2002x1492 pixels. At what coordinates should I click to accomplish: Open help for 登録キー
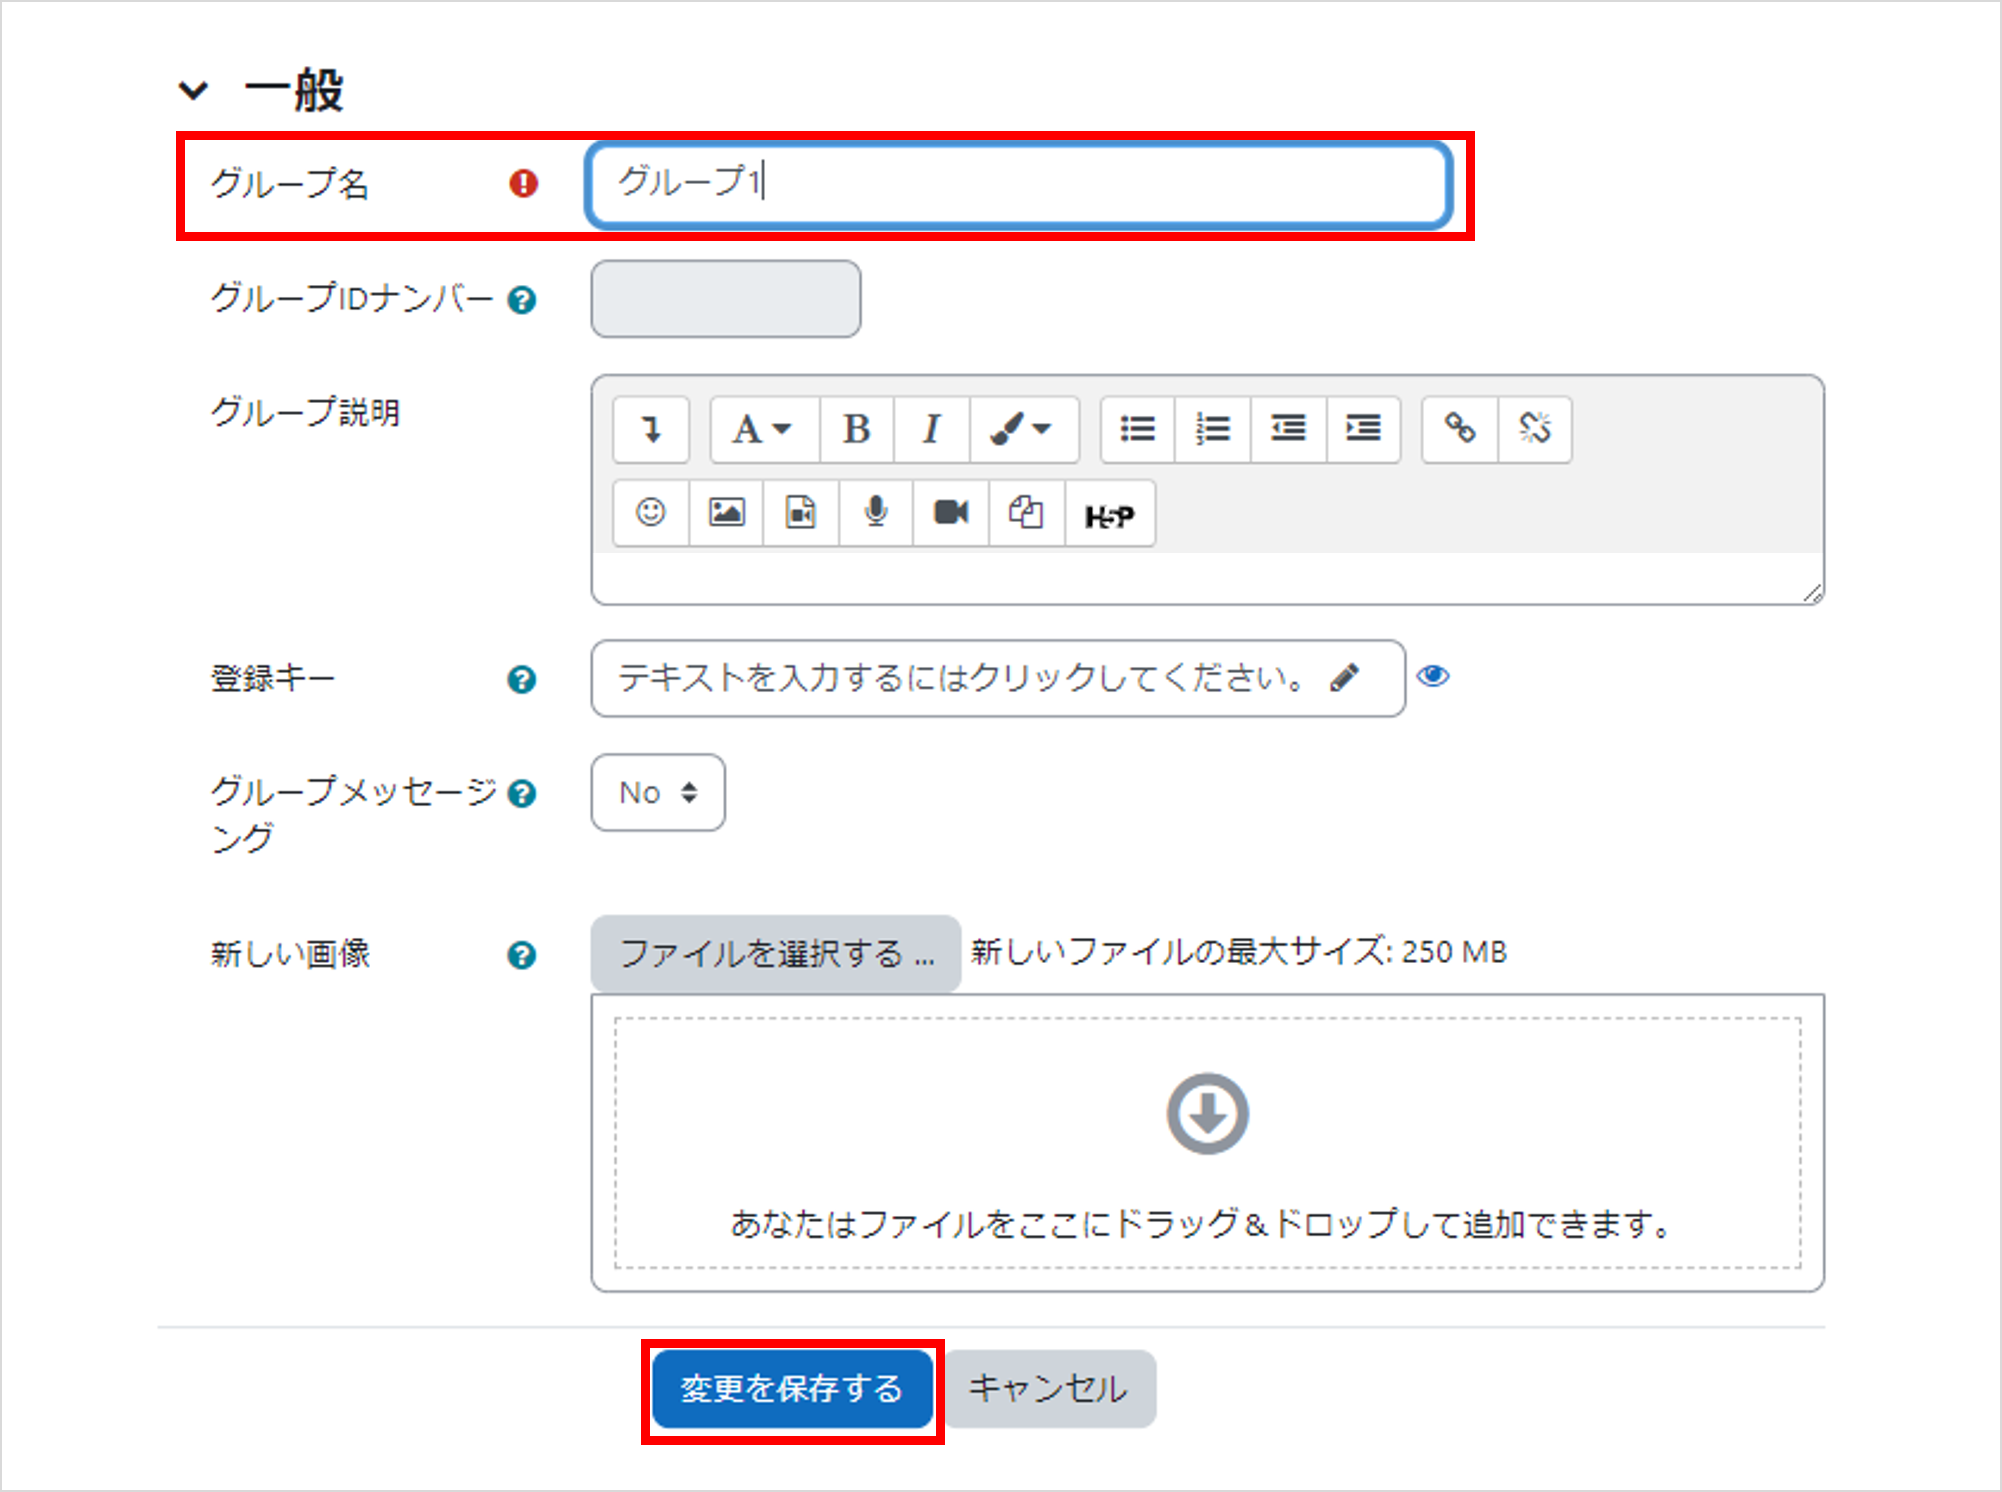click(522, 680)
